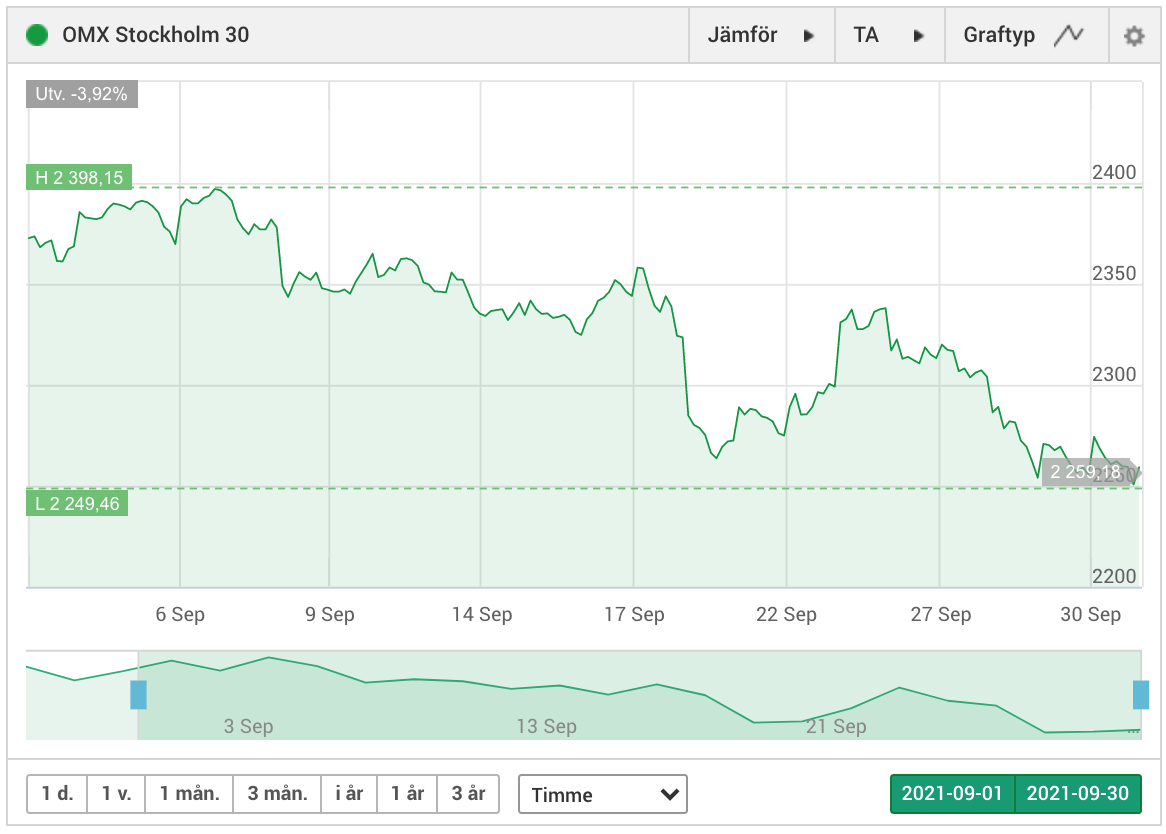Click the H 2 398,15 high label
This screenshot has height=834, width=1166.
click(x=79, y=178)
